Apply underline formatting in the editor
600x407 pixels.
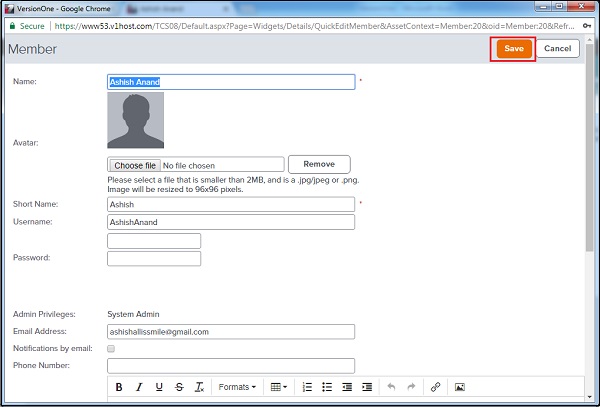pos(159,387)
